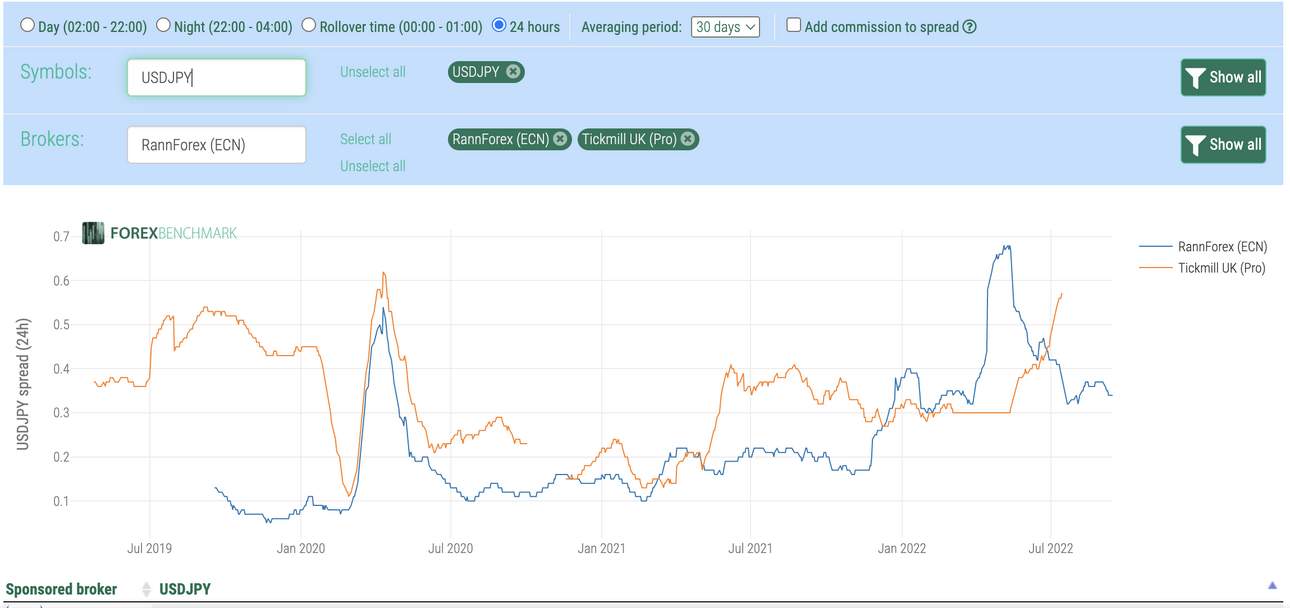Remove the RannForex (ECN) broker tag
Screen dimensions: 1290x608
(560, 139)
